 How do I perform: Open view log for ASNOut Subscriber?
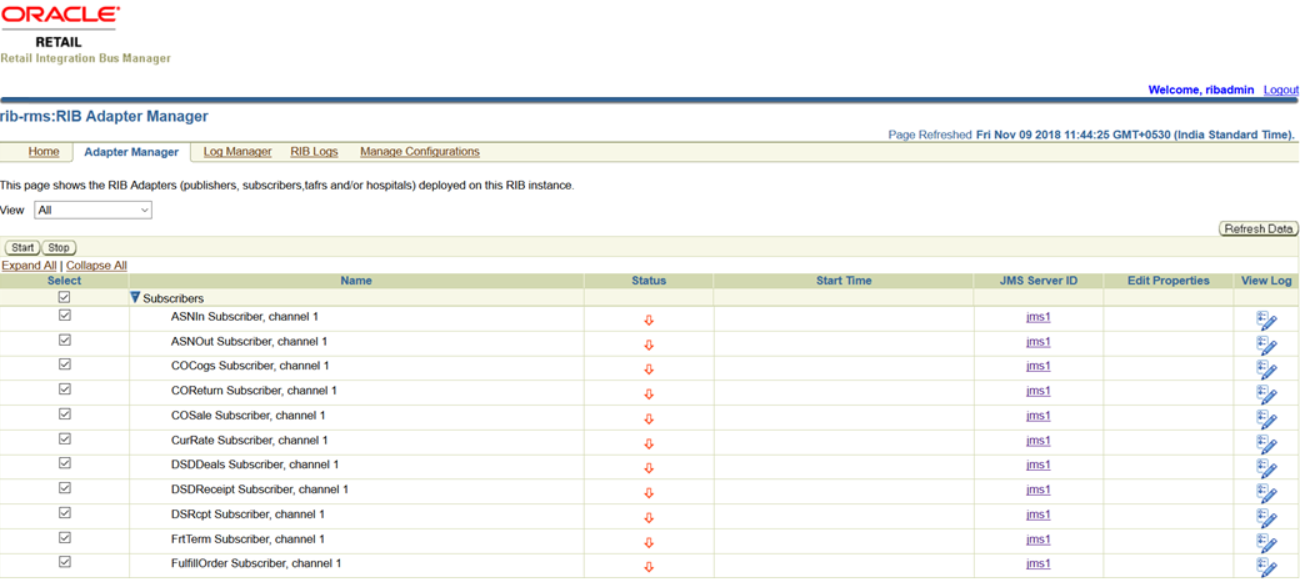(1267, 345)
